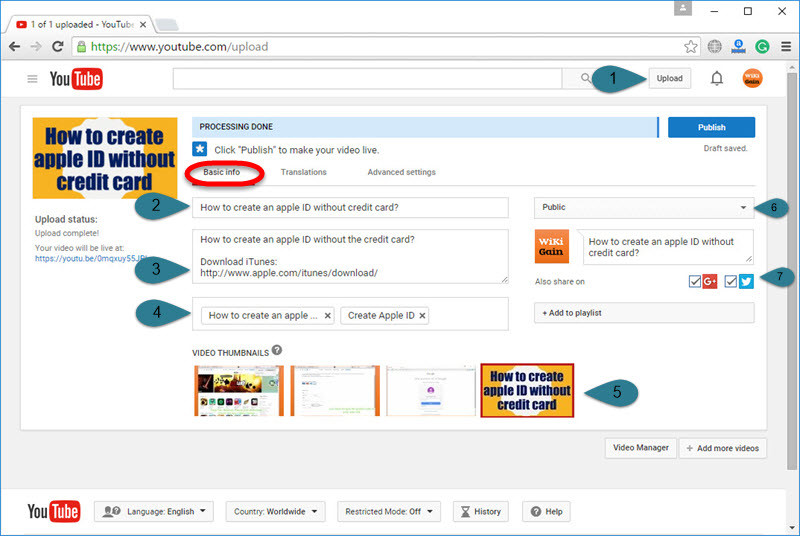800x536 pixels.
Task: Click the video thumbnails help question mark
Action: (277, 350)
